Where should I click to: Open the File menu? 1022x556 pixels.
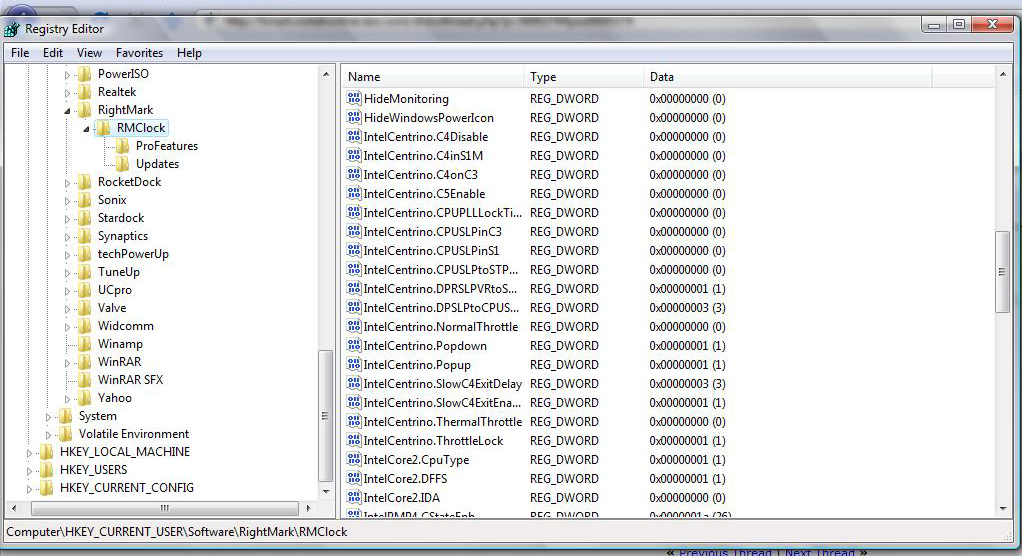20,53
